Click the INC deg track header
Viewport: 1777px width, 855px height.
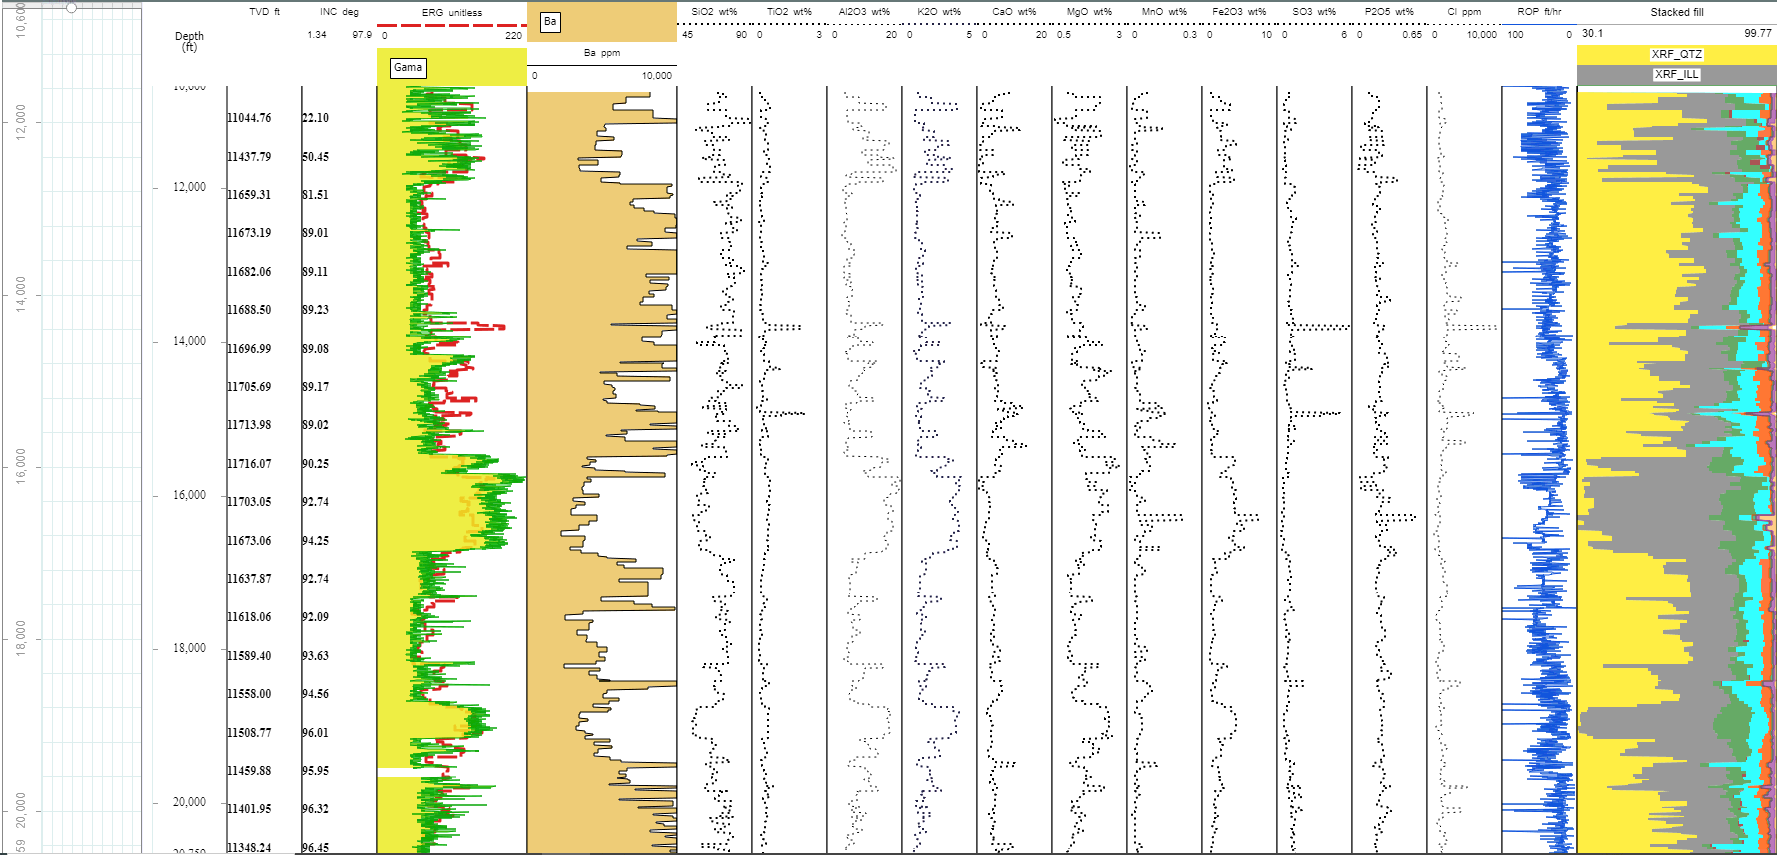[339, 12]
